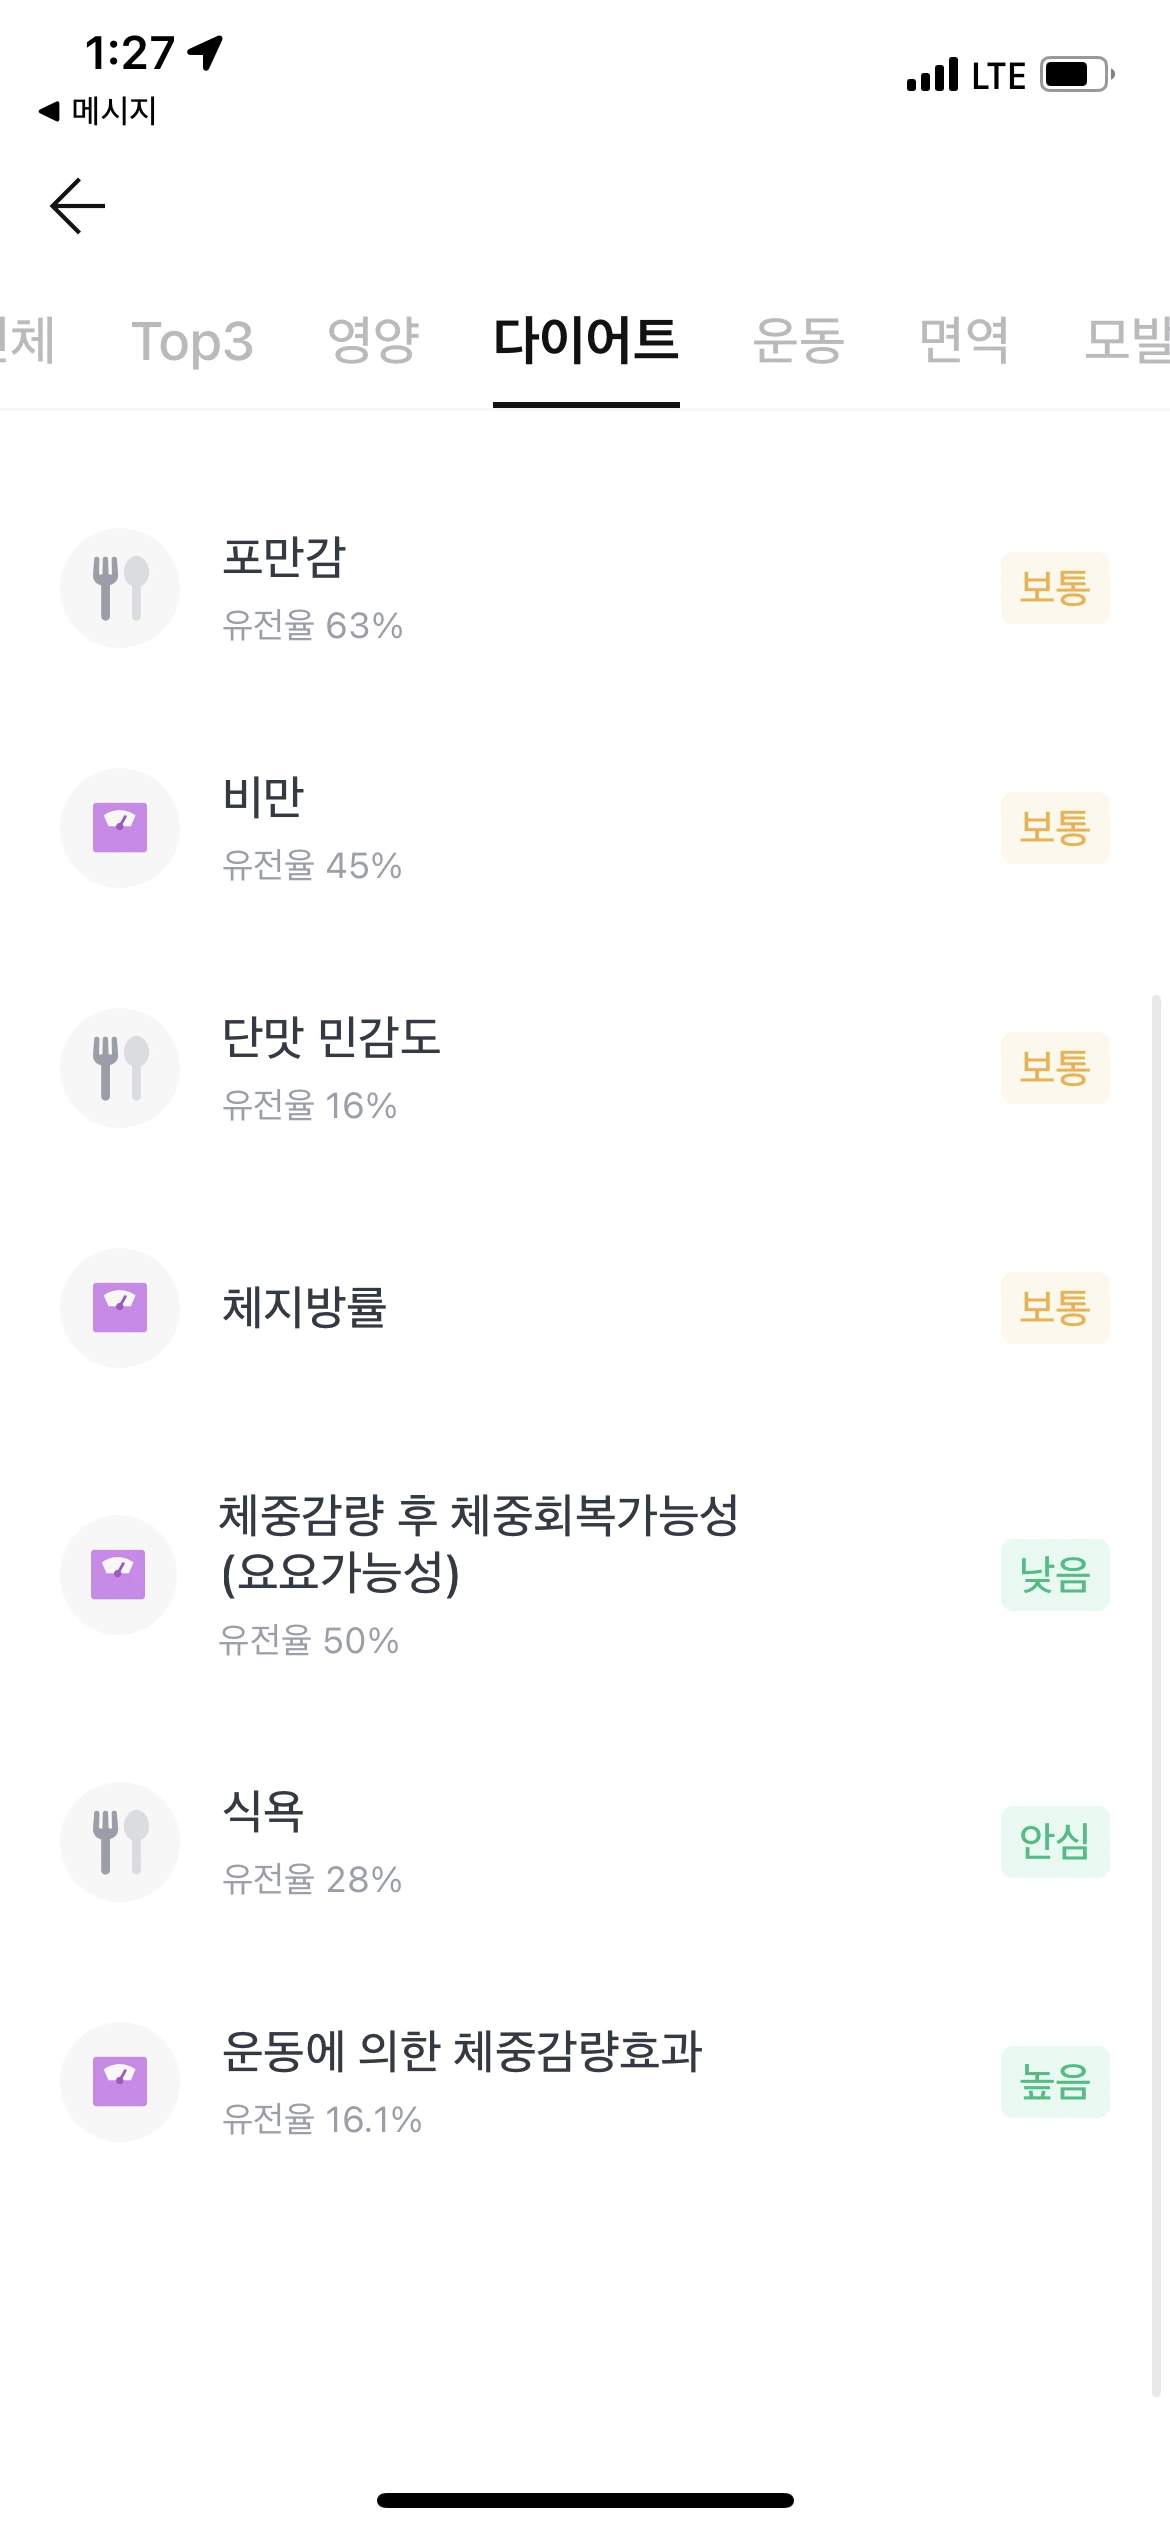Tap the fork and spoon icon beside 포만감
The width and height of the screenshot is (1170, 2532).
(120, 588)
